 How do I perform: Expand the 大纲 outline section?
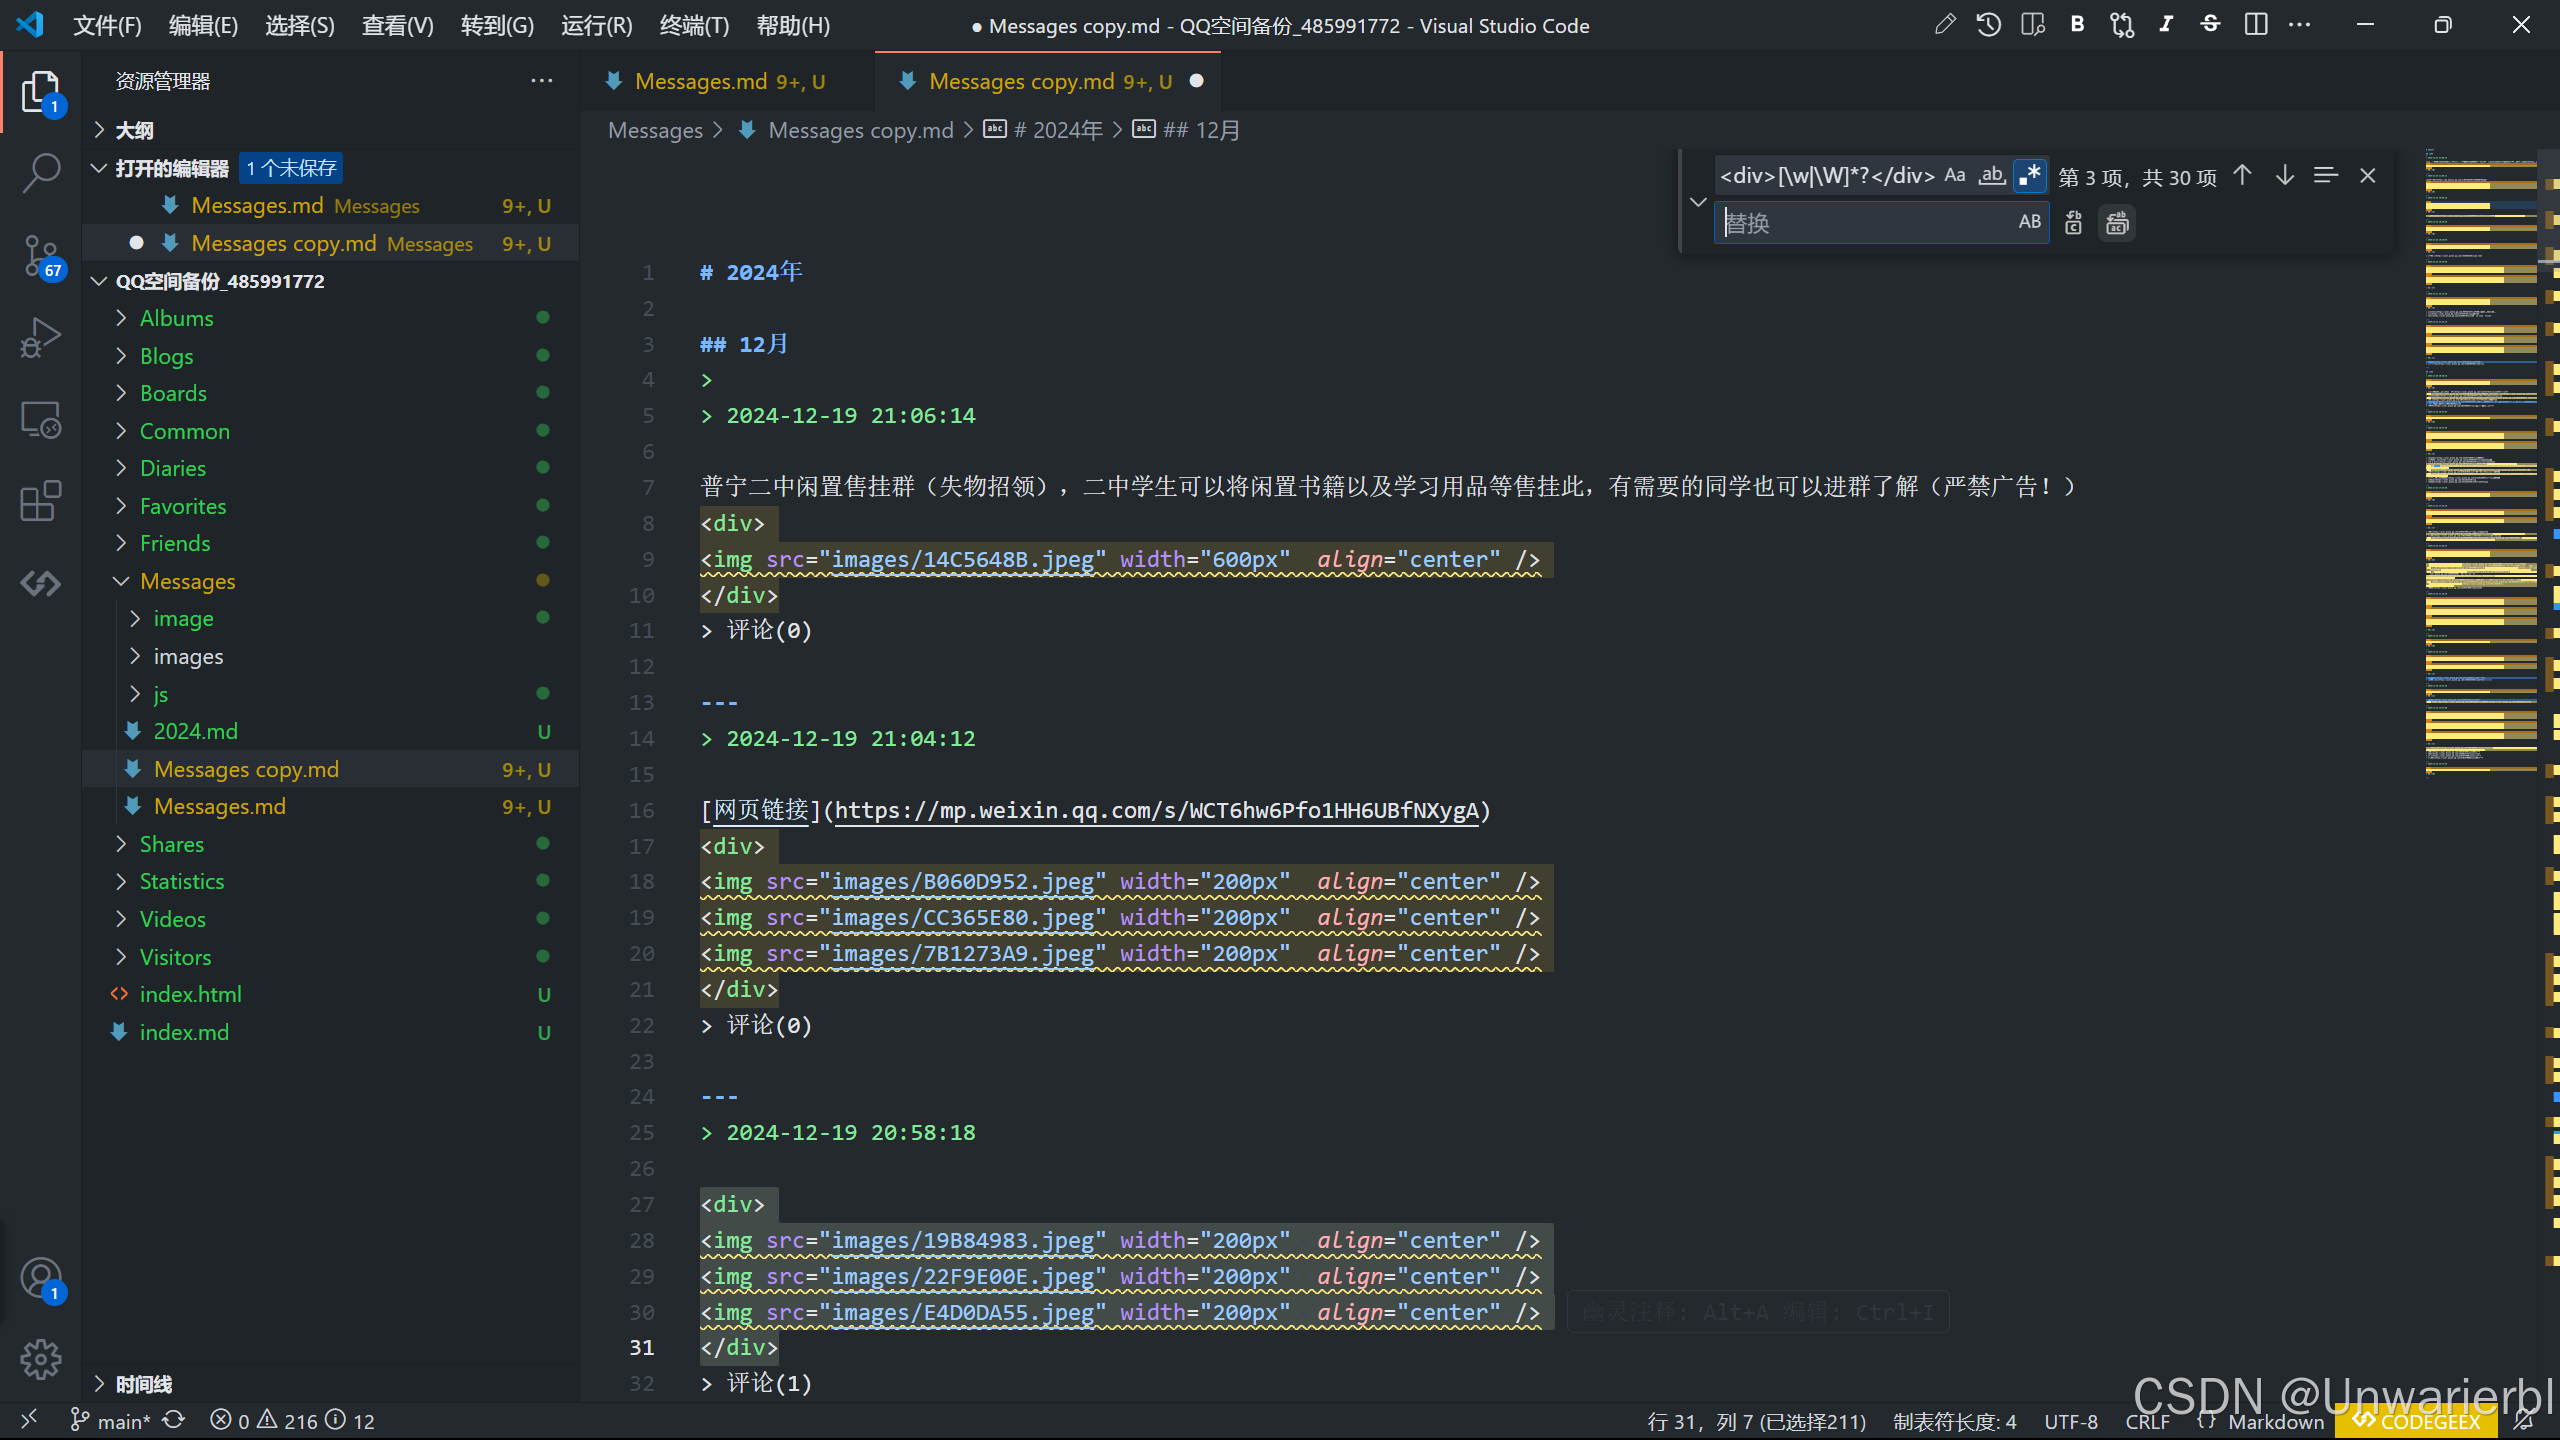click(134, 130)
